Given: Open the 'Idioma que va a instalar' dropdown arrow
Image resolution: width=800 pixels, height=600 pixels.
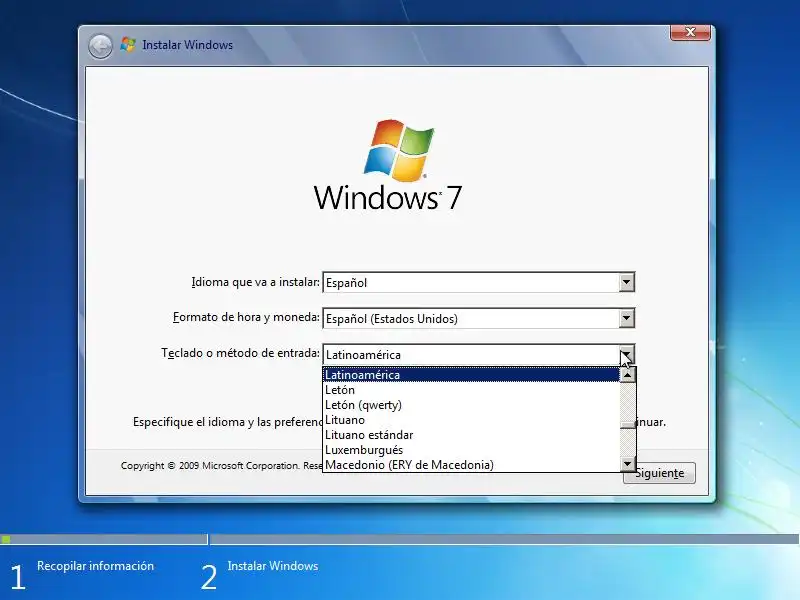Looking at the screenshot, I should point(627,282).
